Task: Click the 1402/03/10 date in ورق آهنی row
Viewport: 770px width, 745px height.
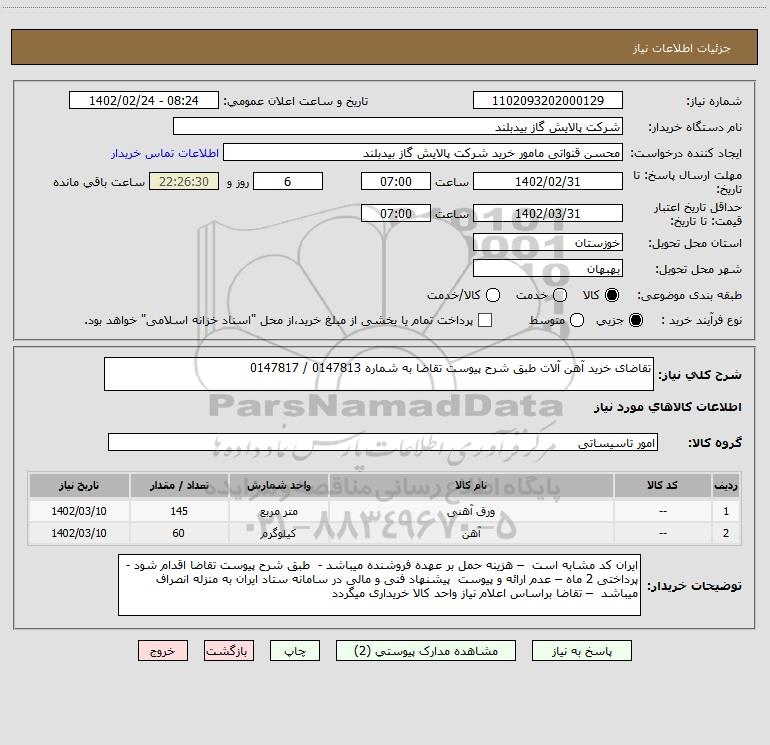Action: point(79,511)
